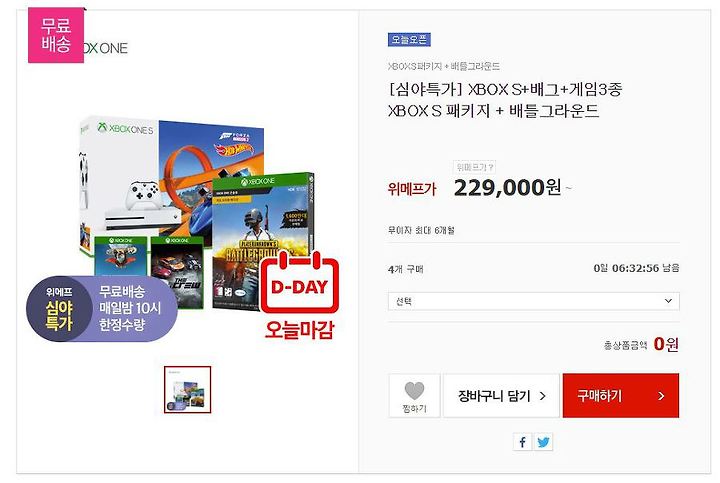Click the 심야특가 purple promo badge
The image size is (720, 483).
[x=102, y=308]
